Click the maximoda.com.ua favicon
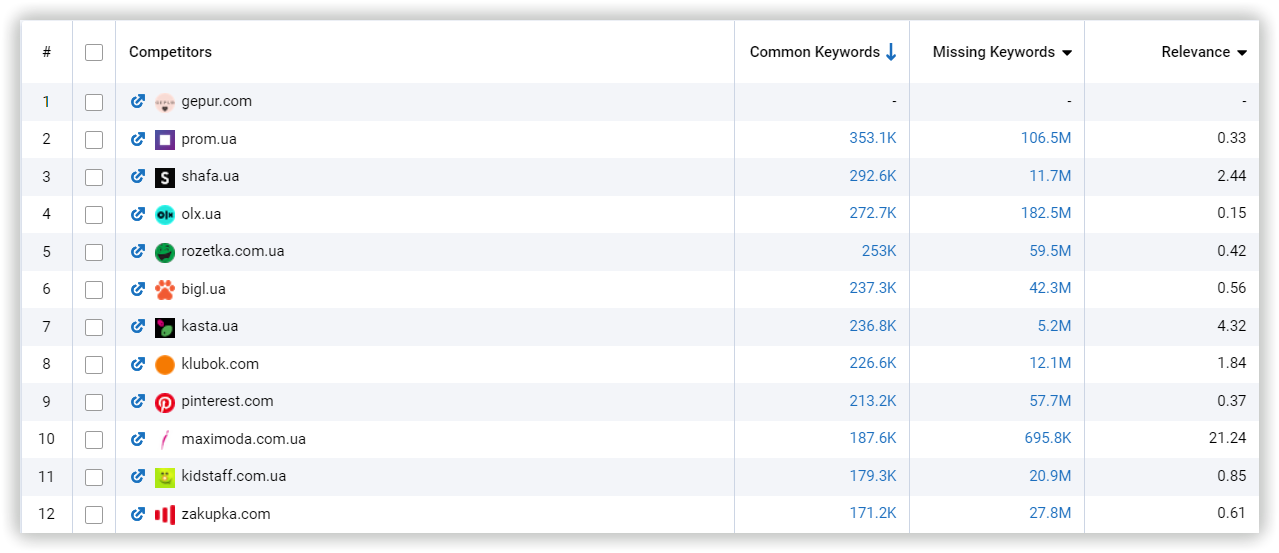The image size is (1279, 553). tap(165, 440)
